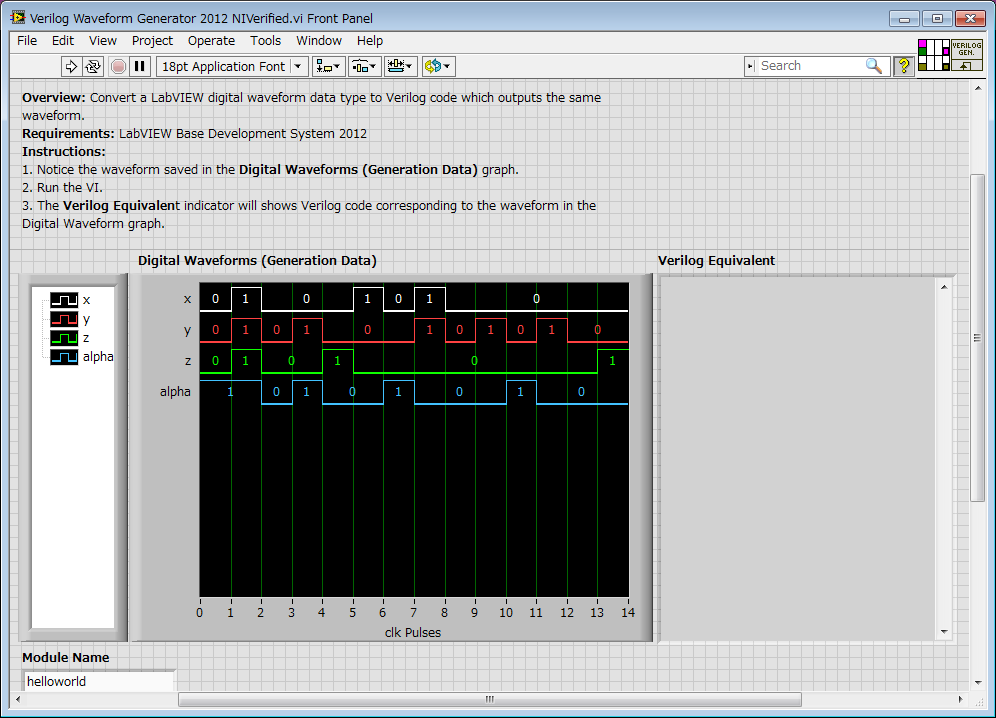Image resolution: width=996 pixels, height=718 pixels.
Task: Toggle the x plot legend icon
Action: click(x=64, y=300)
